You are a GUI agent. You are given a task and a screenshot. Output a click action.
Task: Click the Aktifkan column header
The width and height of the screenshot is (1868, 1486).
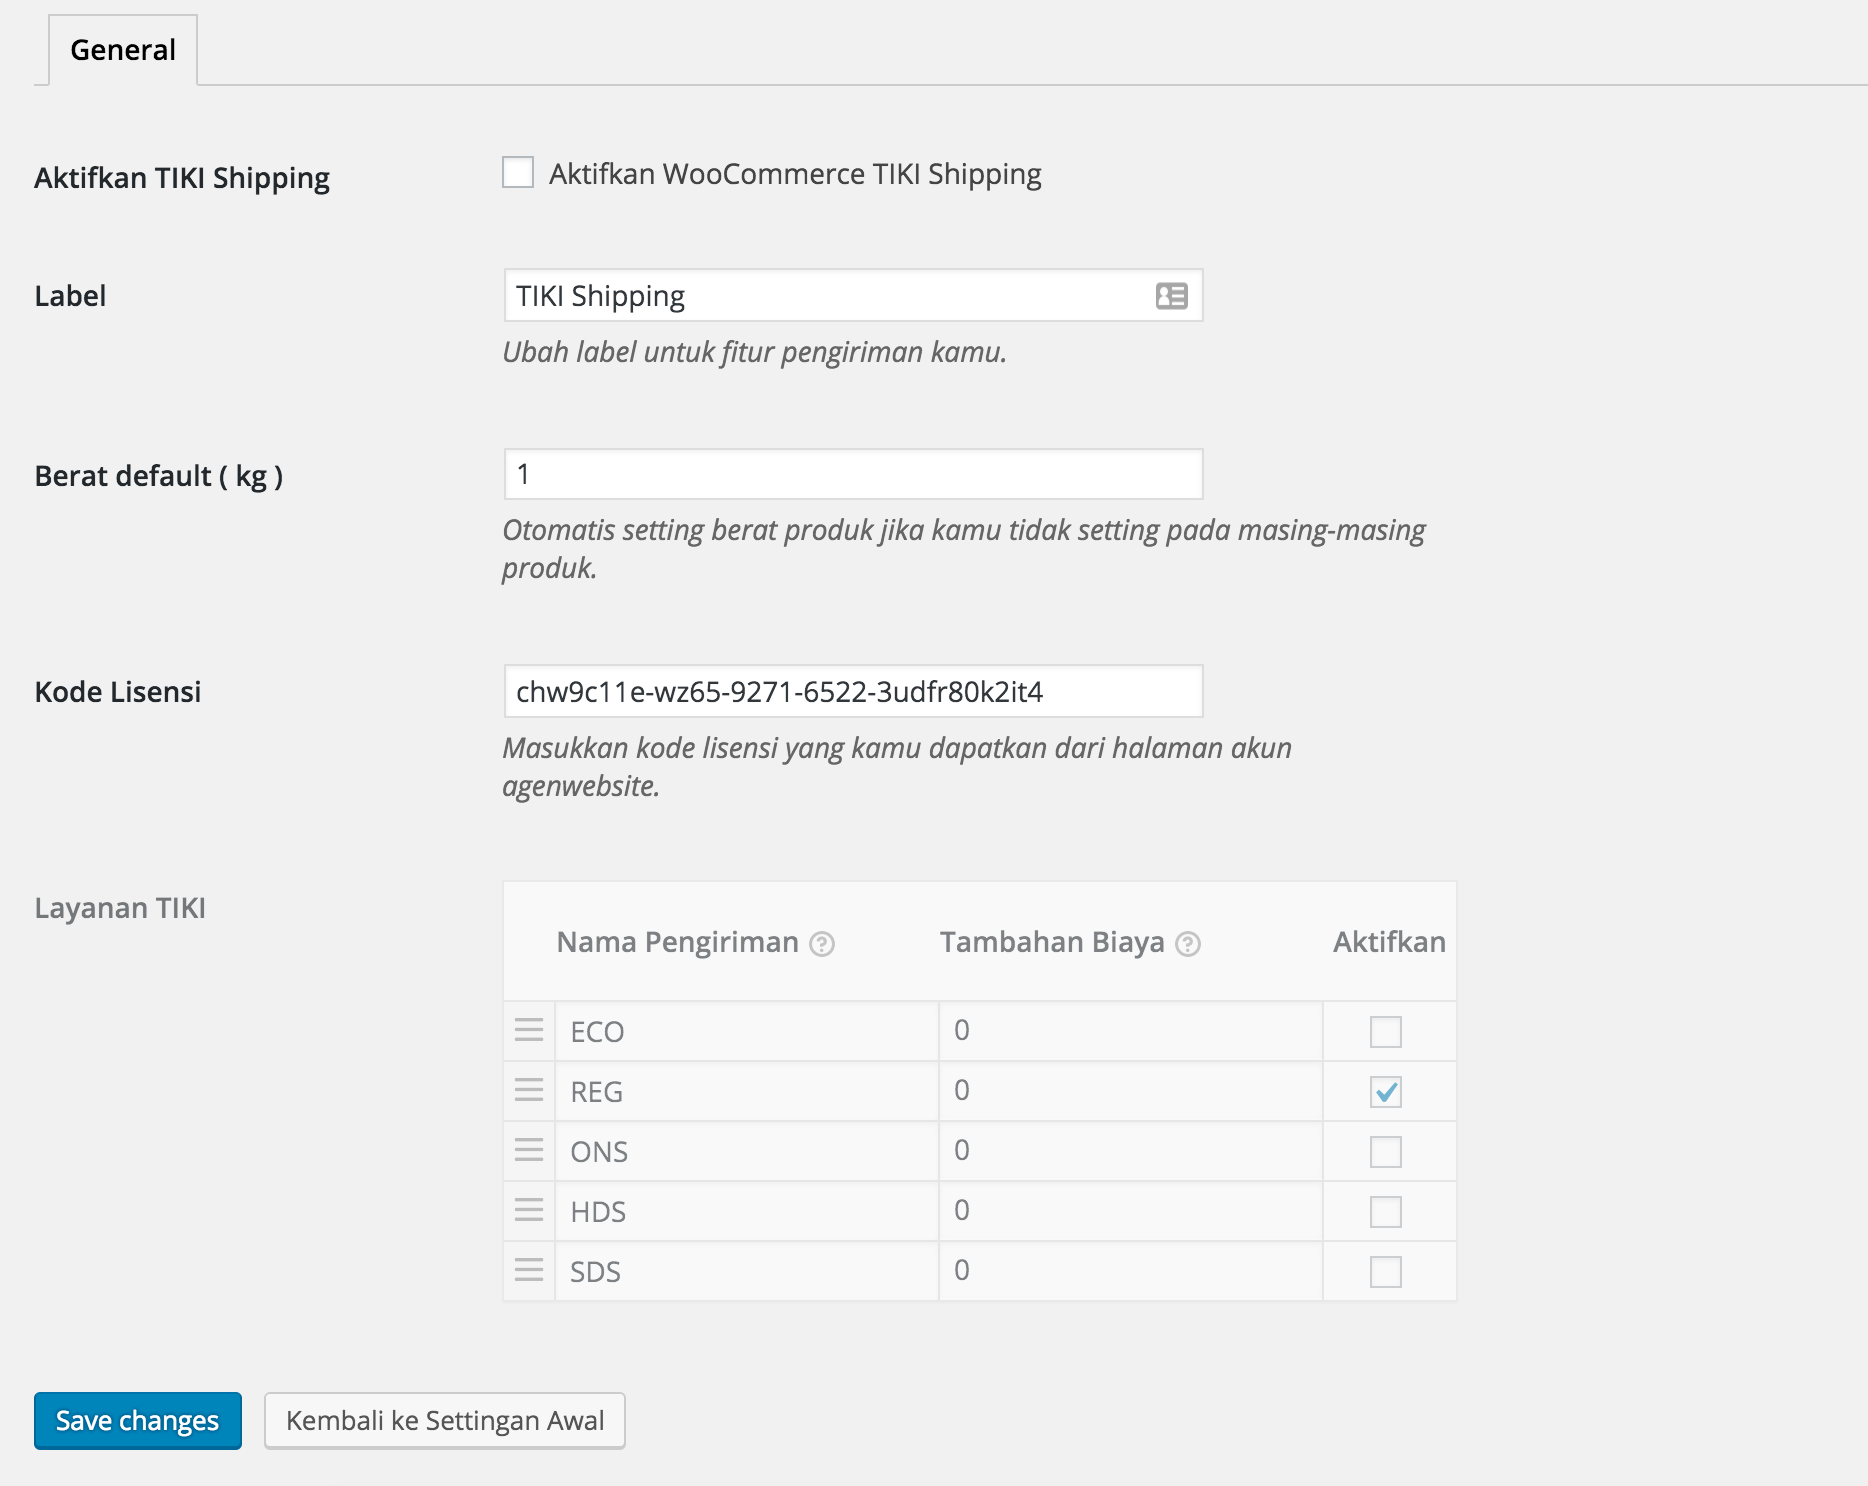click(1389, 942)
